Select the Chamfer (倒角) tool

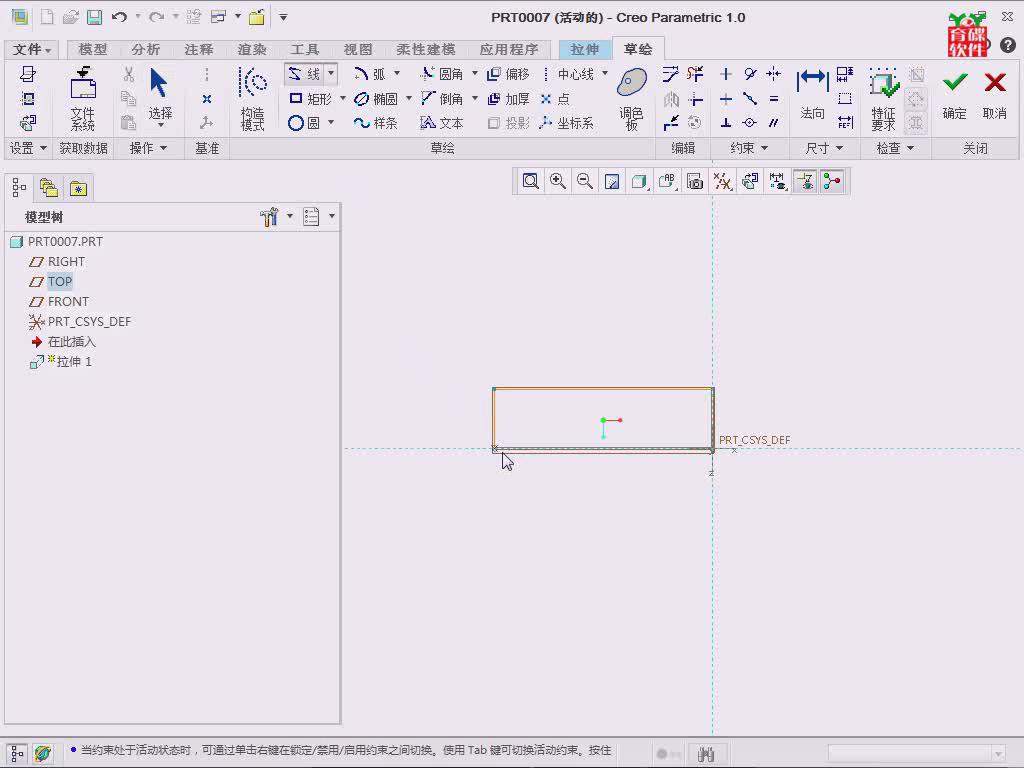(442, 99)
